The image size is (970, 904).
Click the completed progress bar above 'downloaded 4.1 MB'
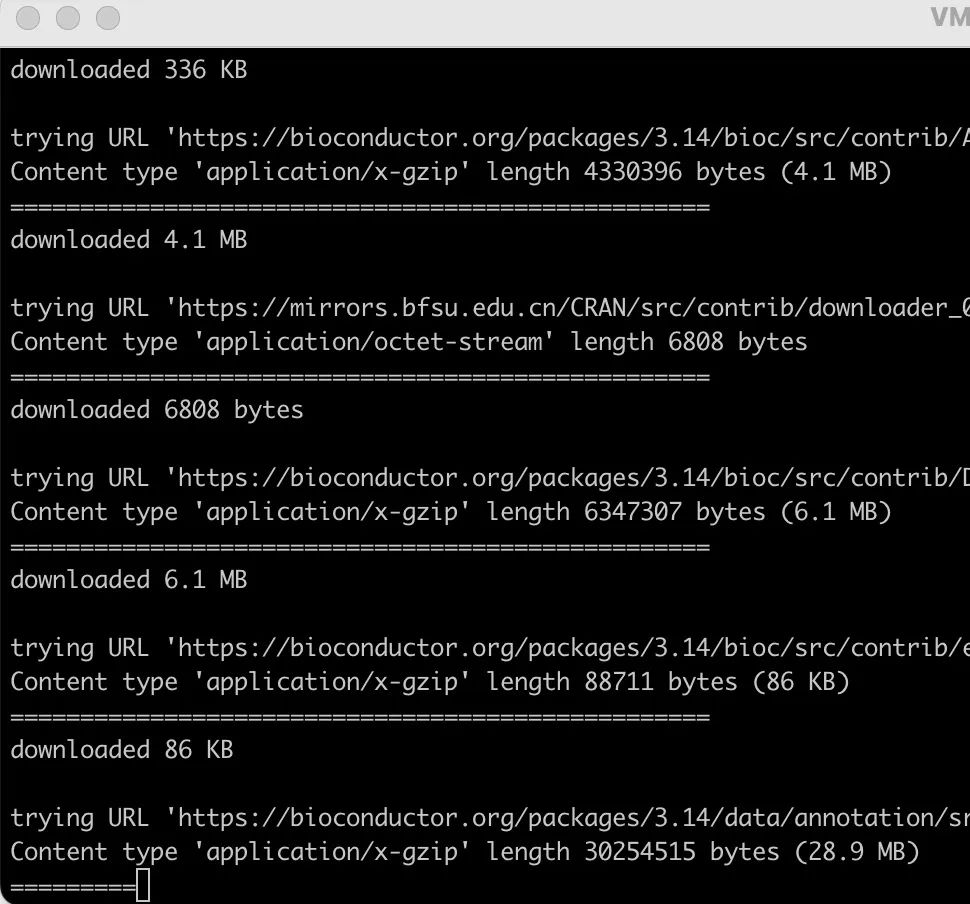point(360,207)
